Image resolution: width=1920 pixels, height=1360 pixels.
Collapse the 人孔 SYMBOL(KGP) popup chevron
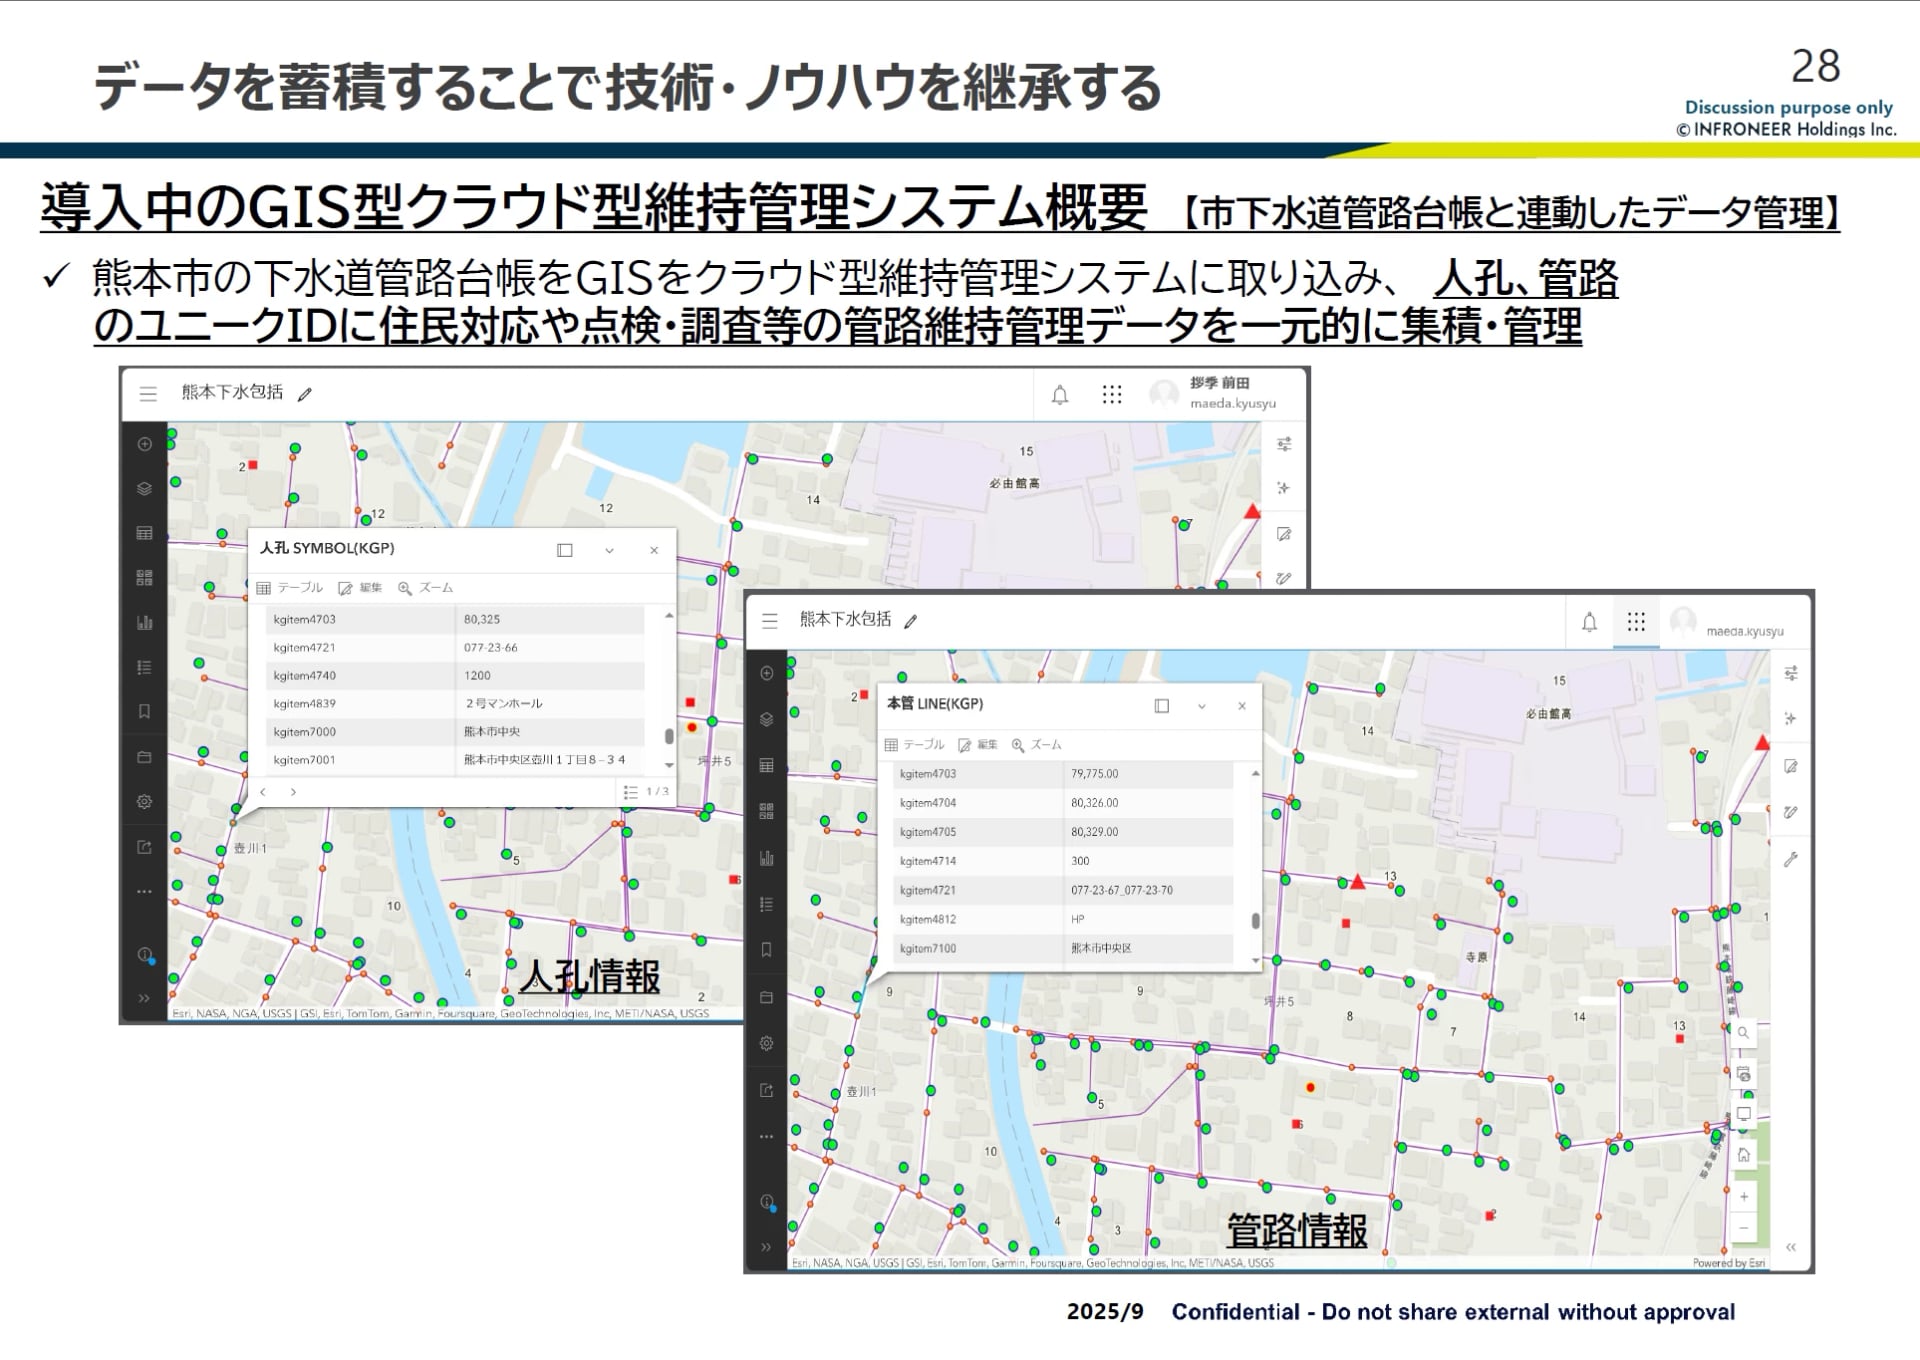pos(609,551)
